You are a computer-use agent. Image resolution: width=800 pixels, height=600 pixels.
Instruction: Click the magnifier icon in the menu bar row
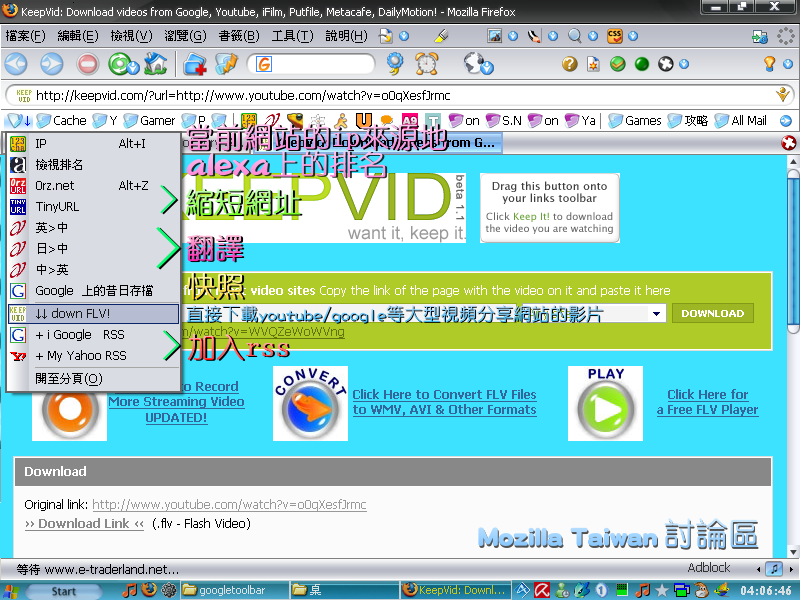point(574,36)
